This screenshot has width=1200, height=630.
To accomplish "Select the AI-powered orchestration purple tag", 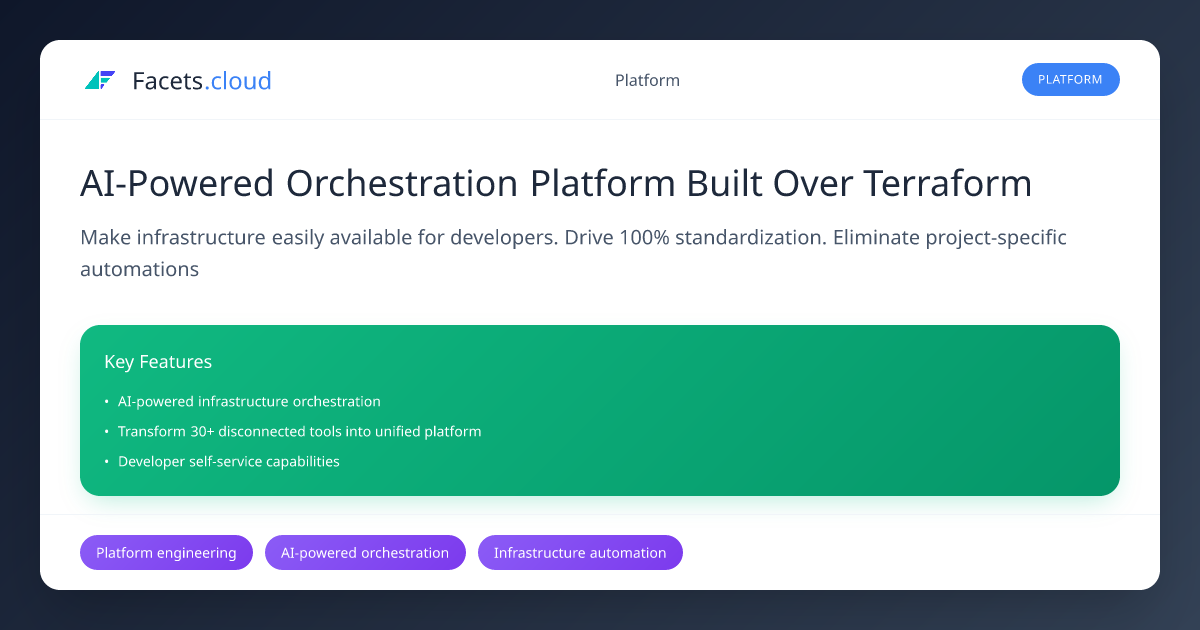I will pyautogui.click(x=365, y=553).
